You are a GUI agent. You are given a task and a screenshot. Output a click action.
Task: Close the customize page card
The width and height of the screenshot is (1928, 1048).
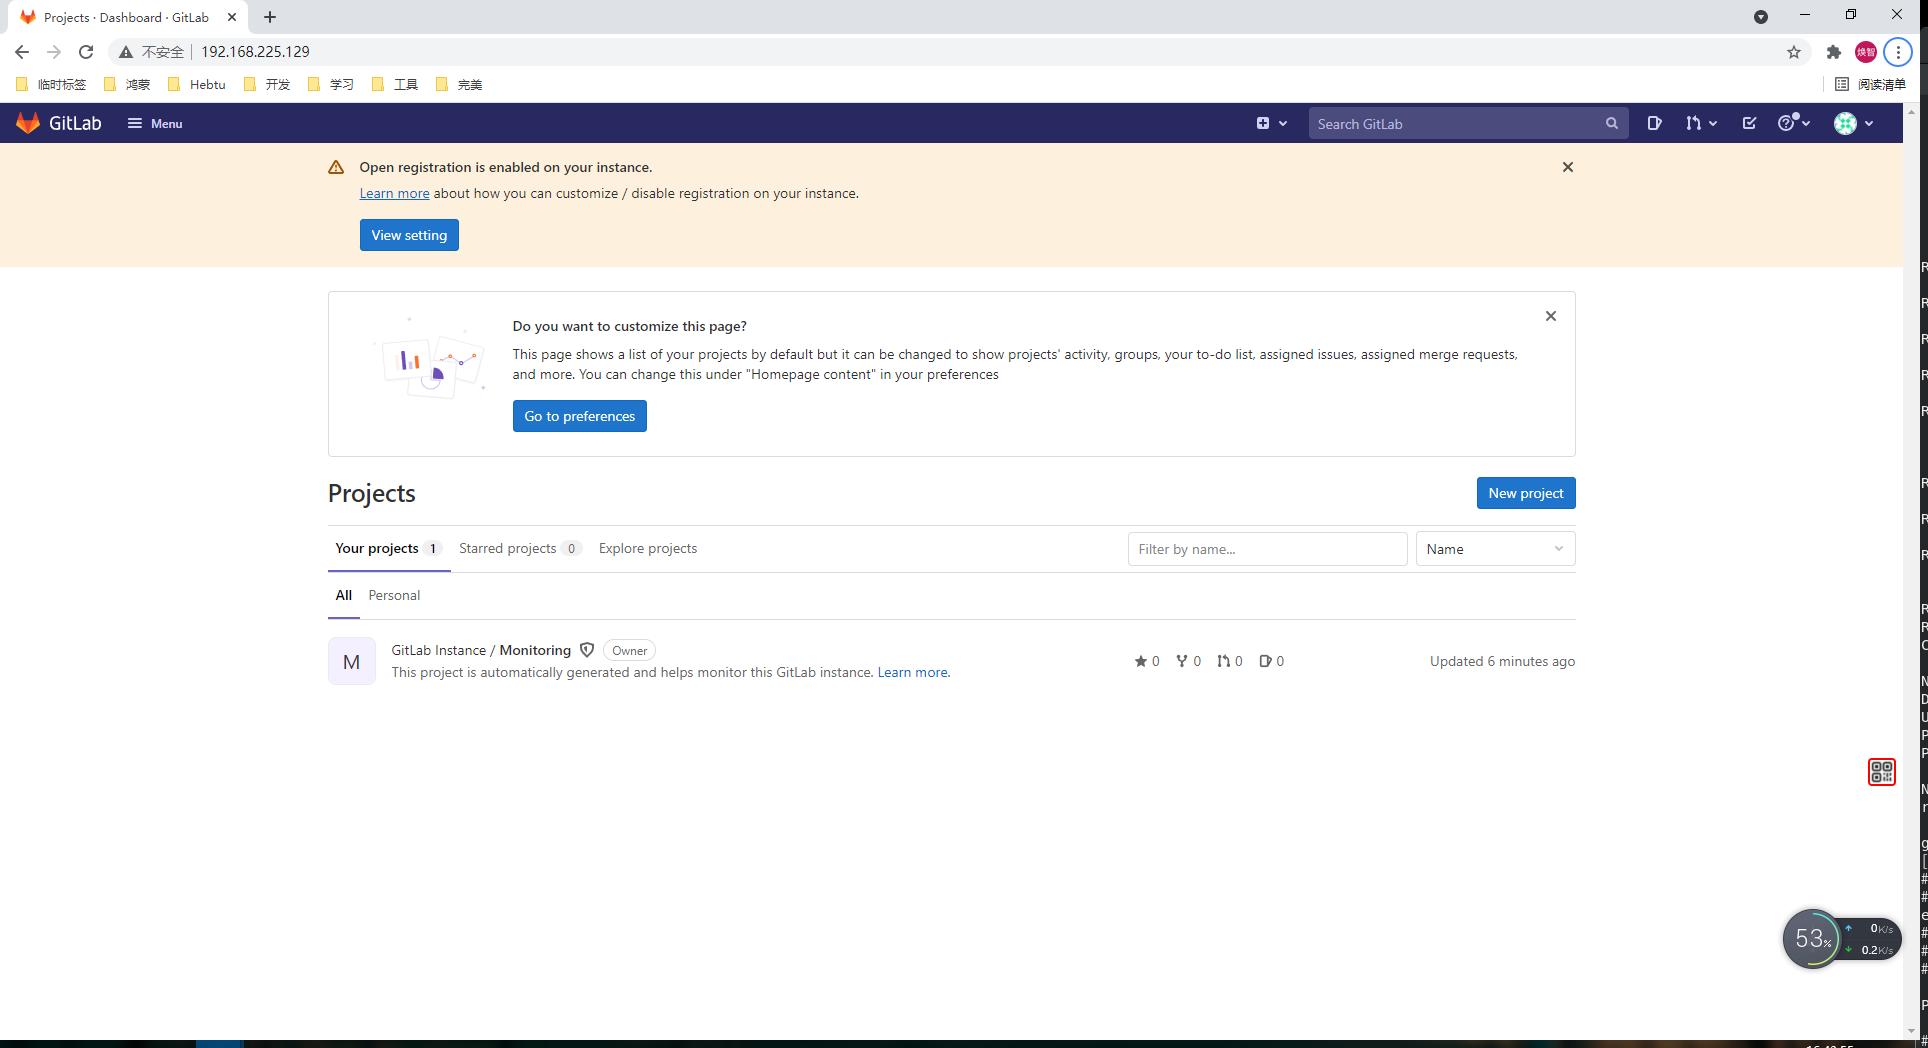tap(1551, 316)
